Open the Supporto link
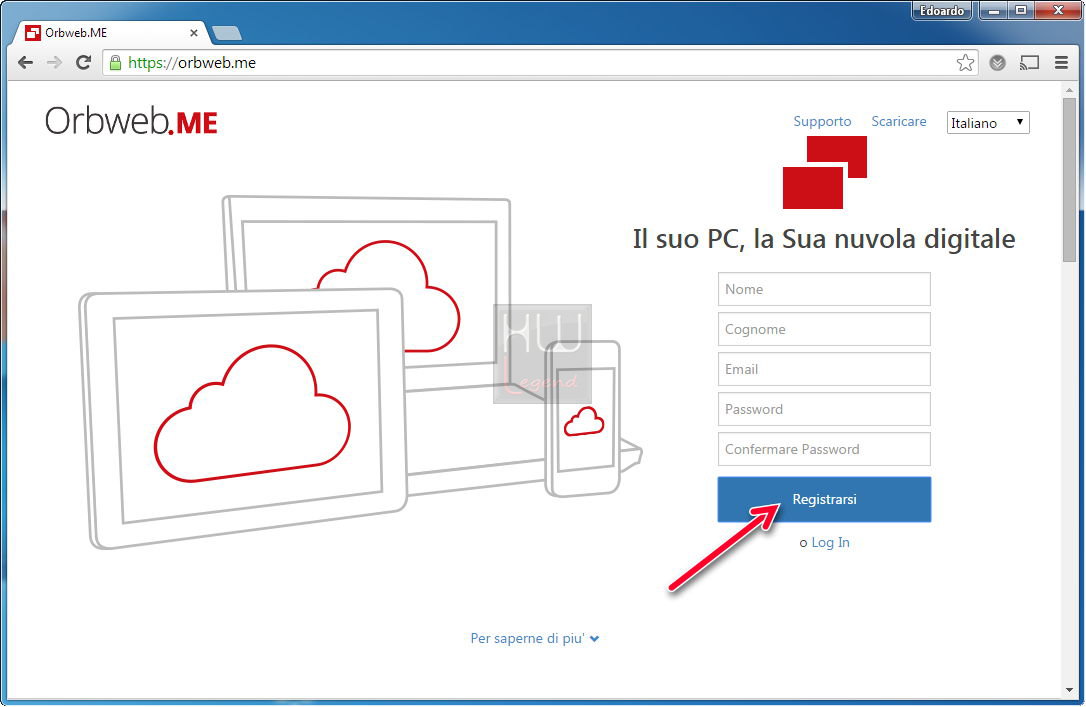 coord(822,121)
